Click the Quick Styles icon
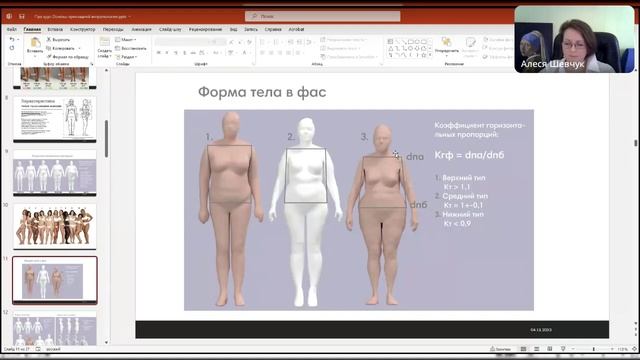The image size is (640, 360). 470,42
